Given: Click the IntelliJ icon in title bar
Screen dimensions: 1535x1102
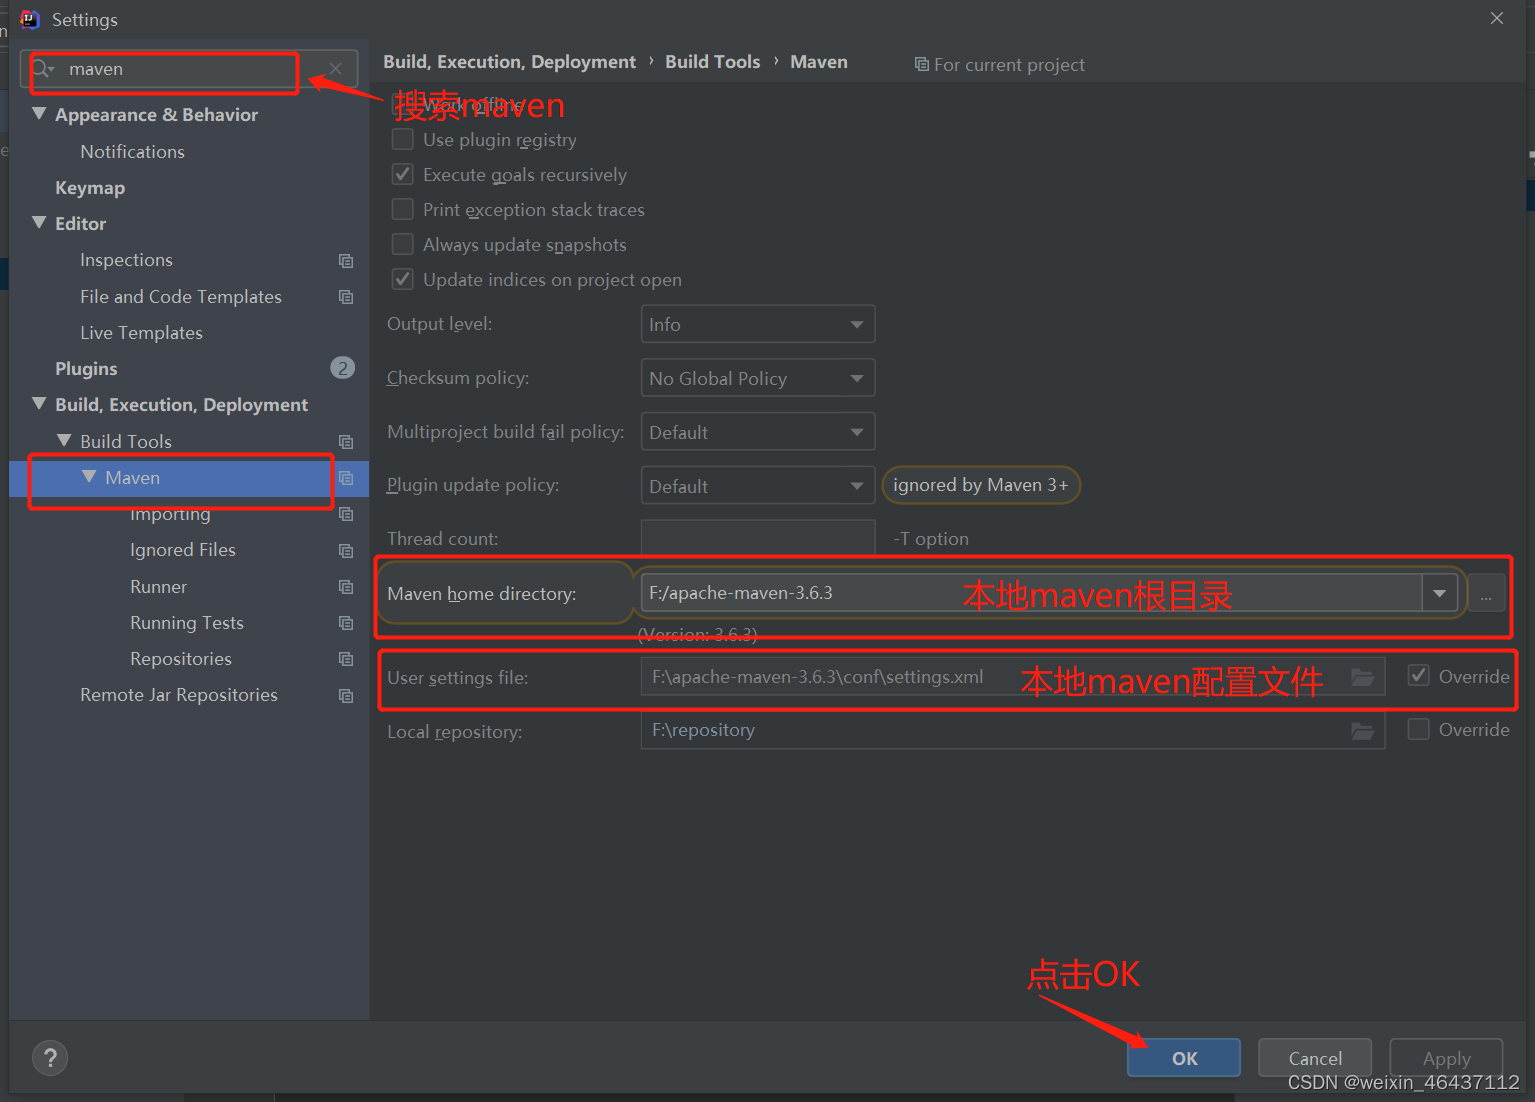Looking at the screenshot, I should click(x=30, y=19).
